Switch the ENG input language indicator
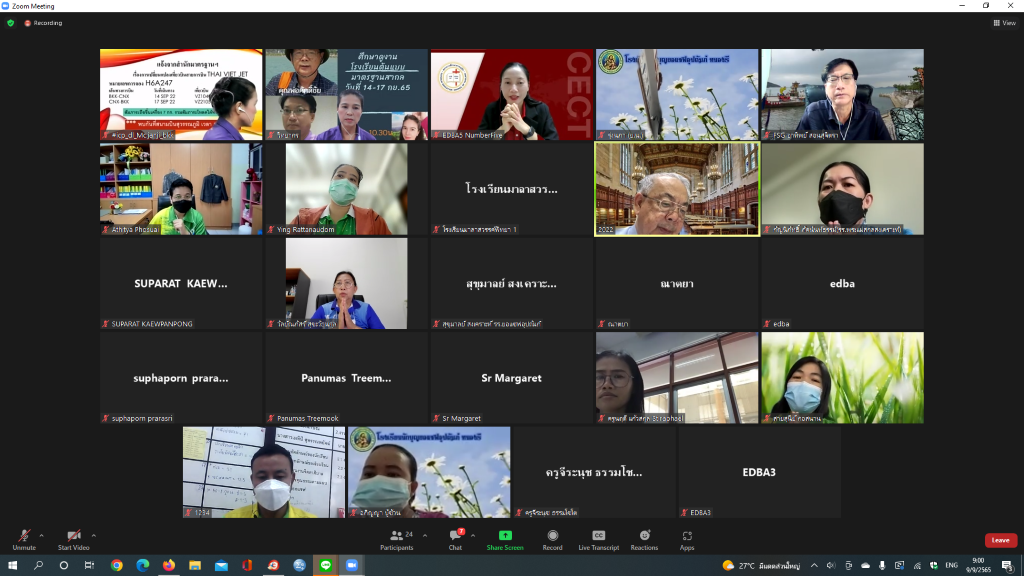 pyautogui.click(x=952, y=566)
